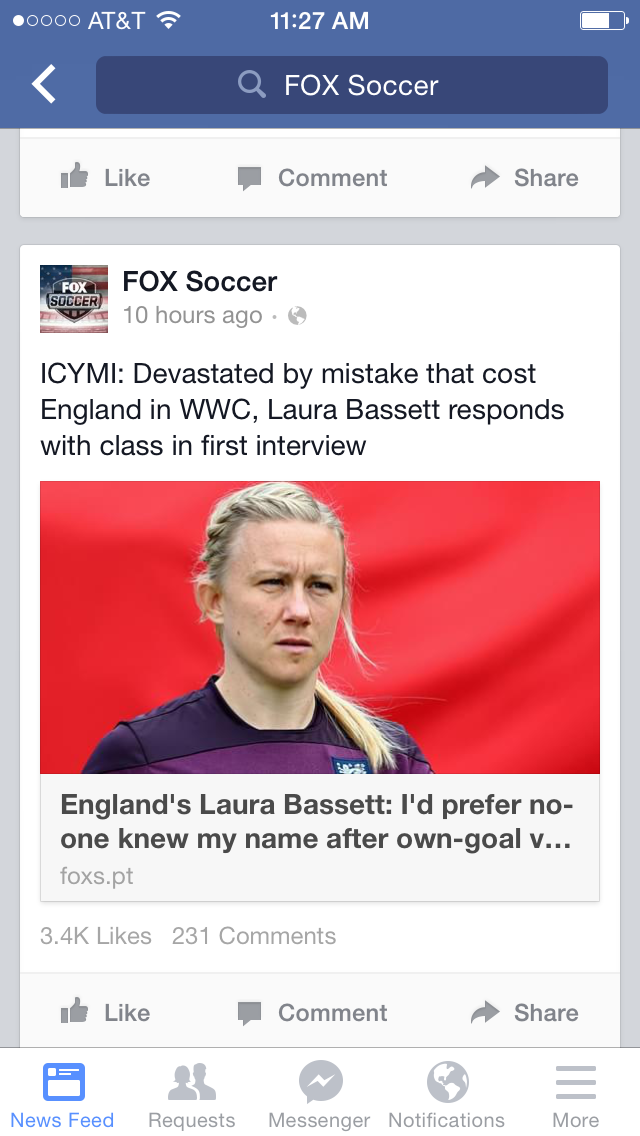Like the previous post above
The height and width of the screenshot is (1136, 640).
click(106, 177)
